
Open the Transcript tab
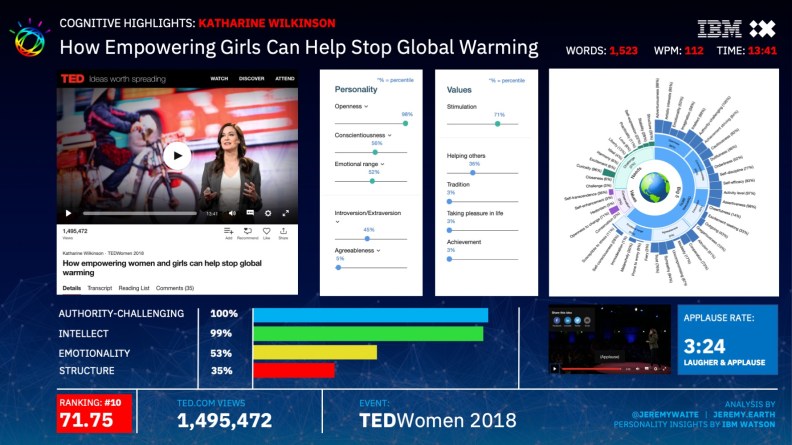tap(99, 288)
